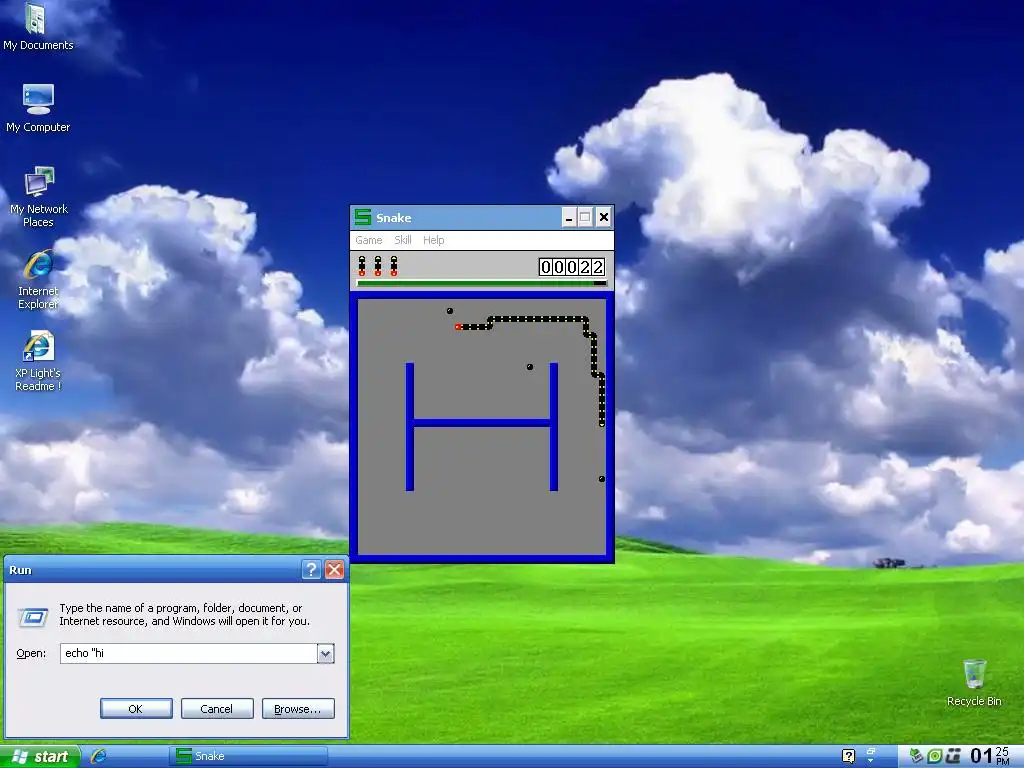
Task: Click the food dot near the snake head
Action: tap(449, 311)
